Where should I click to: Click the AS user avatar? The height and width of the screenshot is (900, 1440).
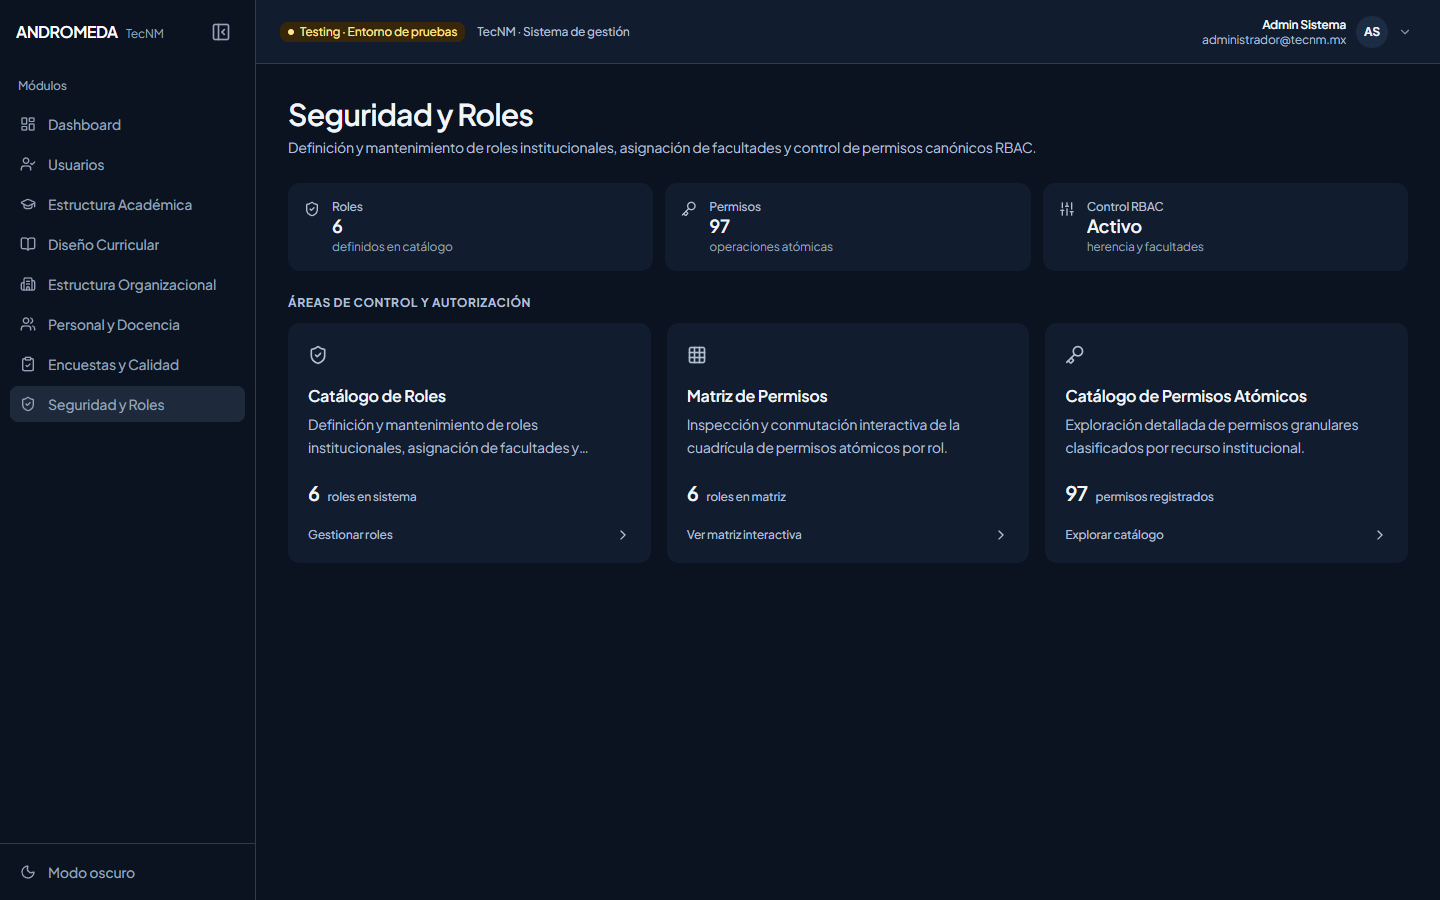(1372, 32)
